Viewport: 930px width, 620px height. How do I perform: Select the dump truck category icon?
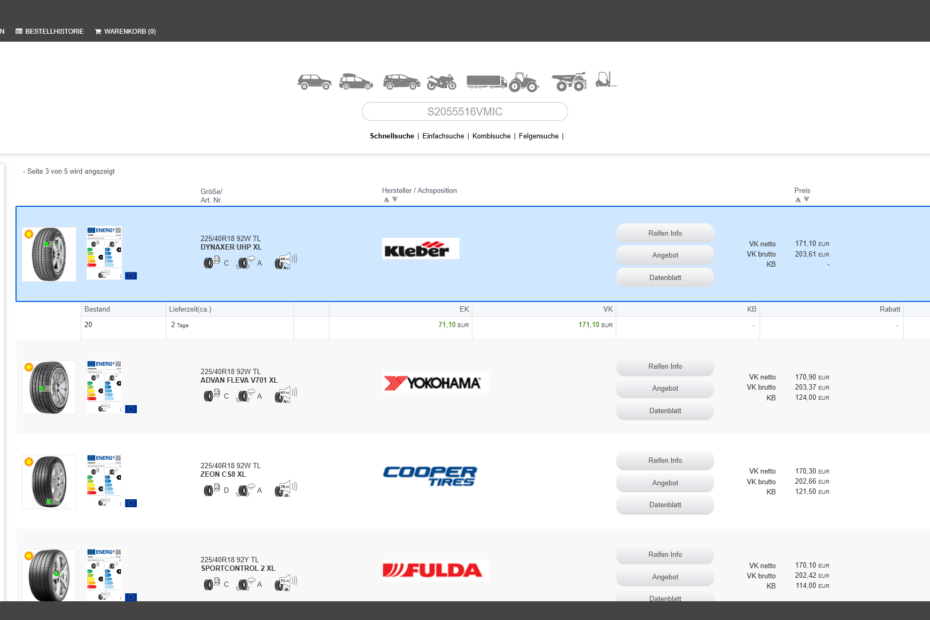coord(569,81)
